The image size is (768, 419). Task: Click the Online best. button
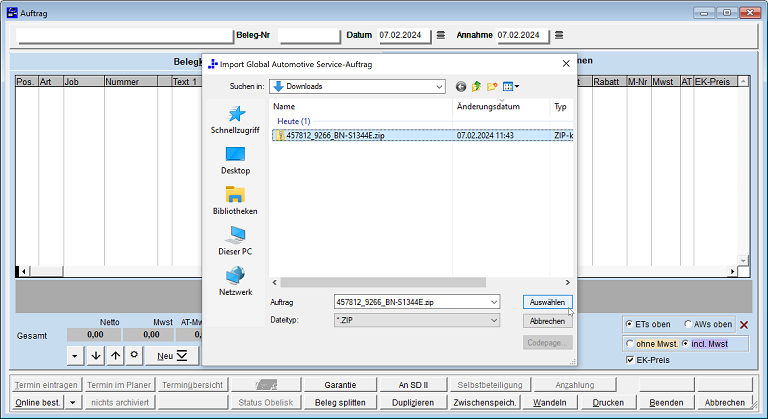point(38,402)
